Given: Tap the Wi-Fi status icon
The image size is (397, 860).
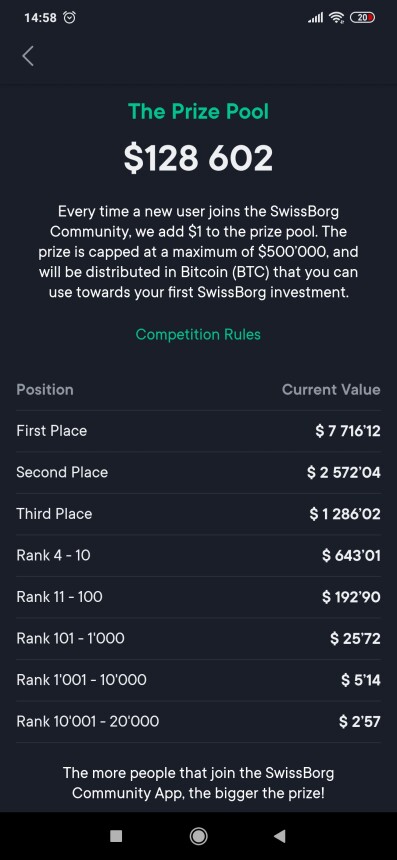Looking at the screenshot, I should 336,18.
